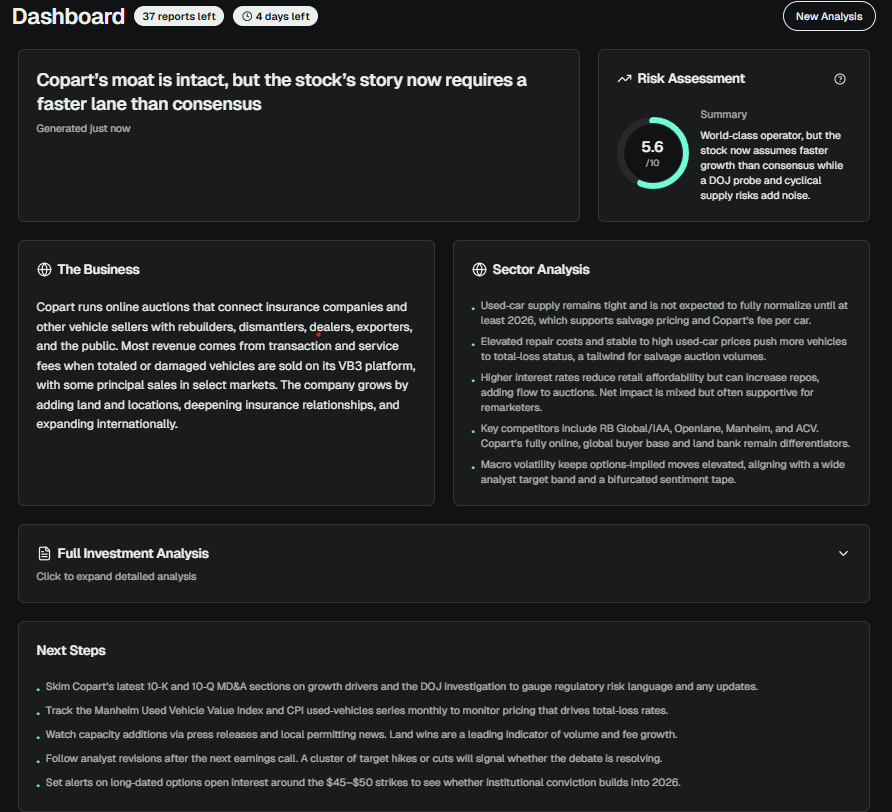Click the 5.6/10 risk score gauge

653,153
